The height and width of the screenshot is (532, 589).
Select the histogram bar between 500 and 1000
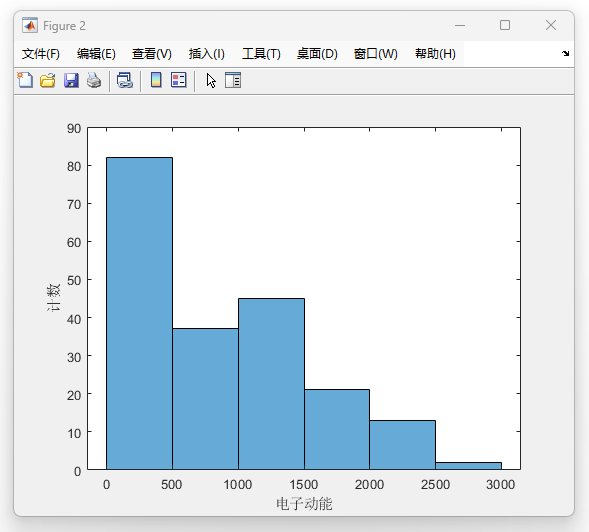(205, 399)
